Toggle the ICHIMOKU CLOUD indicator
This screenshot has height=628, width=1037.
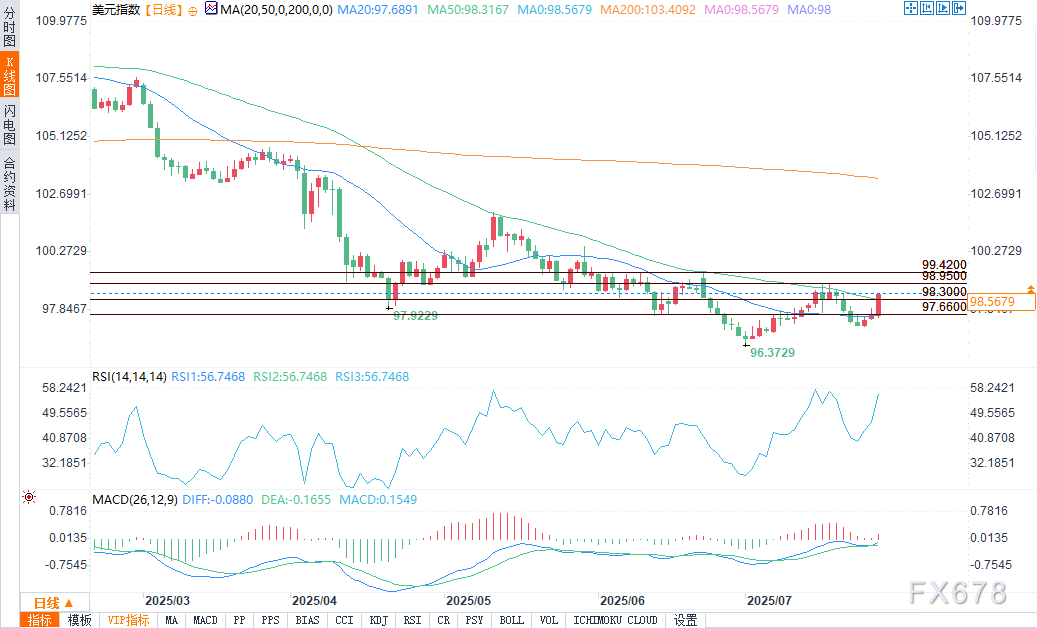(x=614, y=620)
